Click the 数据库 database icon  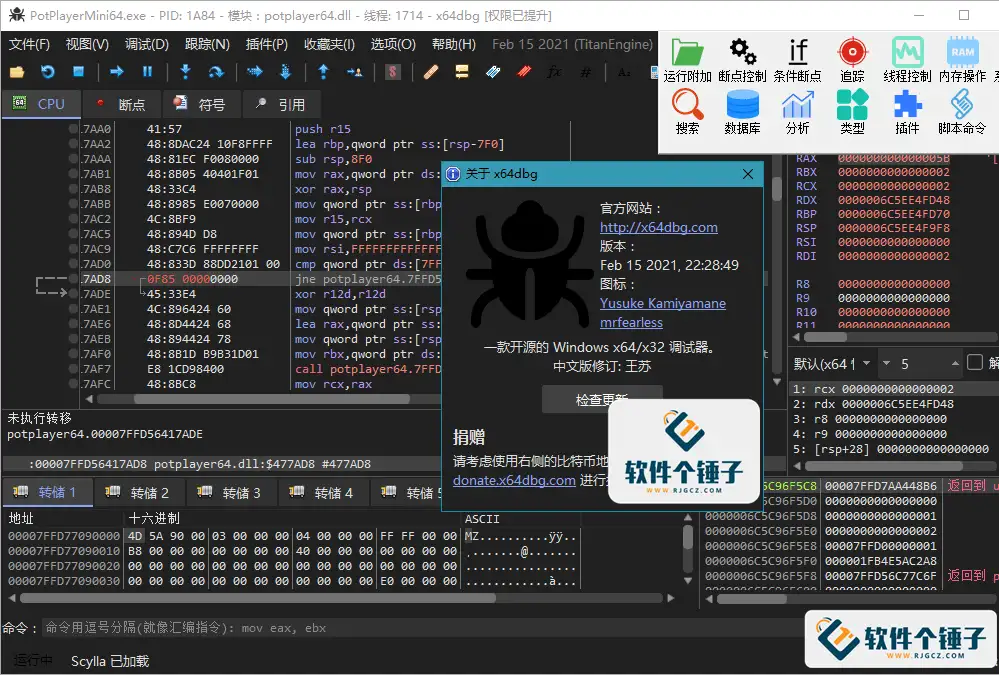[742, 105]
